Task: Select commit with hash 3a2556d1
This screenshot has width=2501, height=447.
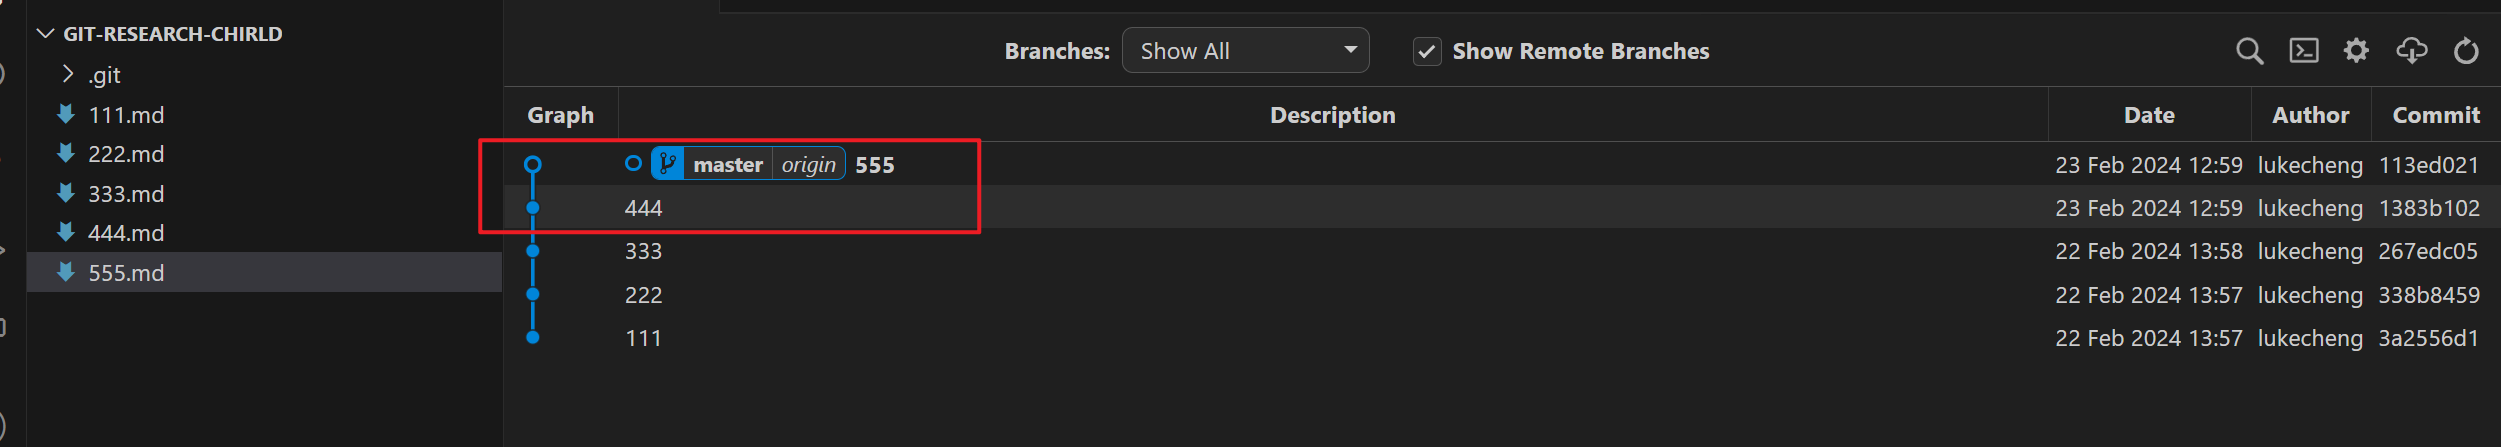Action: point(2428,338)
